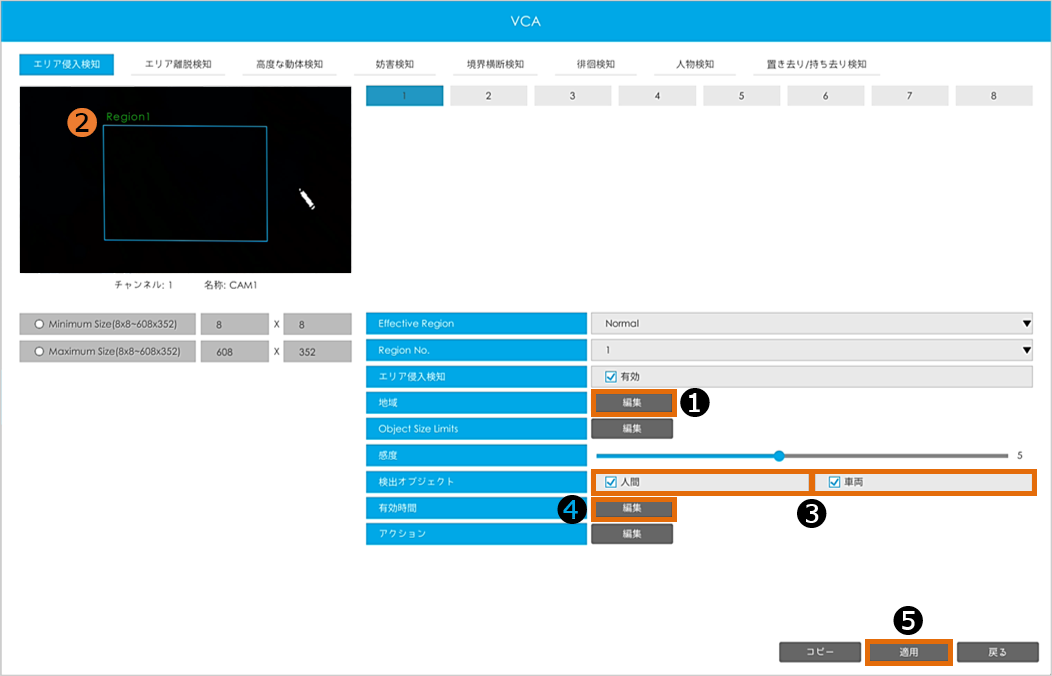Click the pencil drawing icon in camera preview
The width and height of the screenshot is (1052, 676).
[x=307, y=198]
